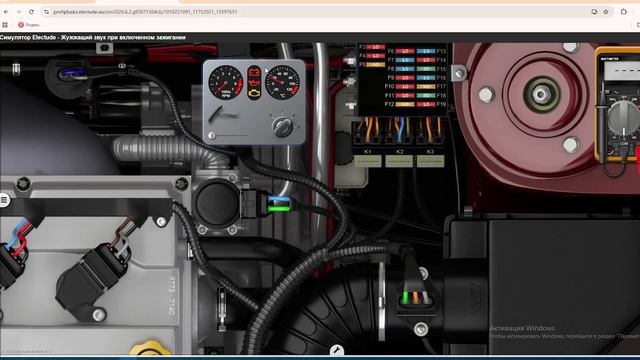Click the oil pressure warning lamp
The image size is (640, 360).
[254, 84]
